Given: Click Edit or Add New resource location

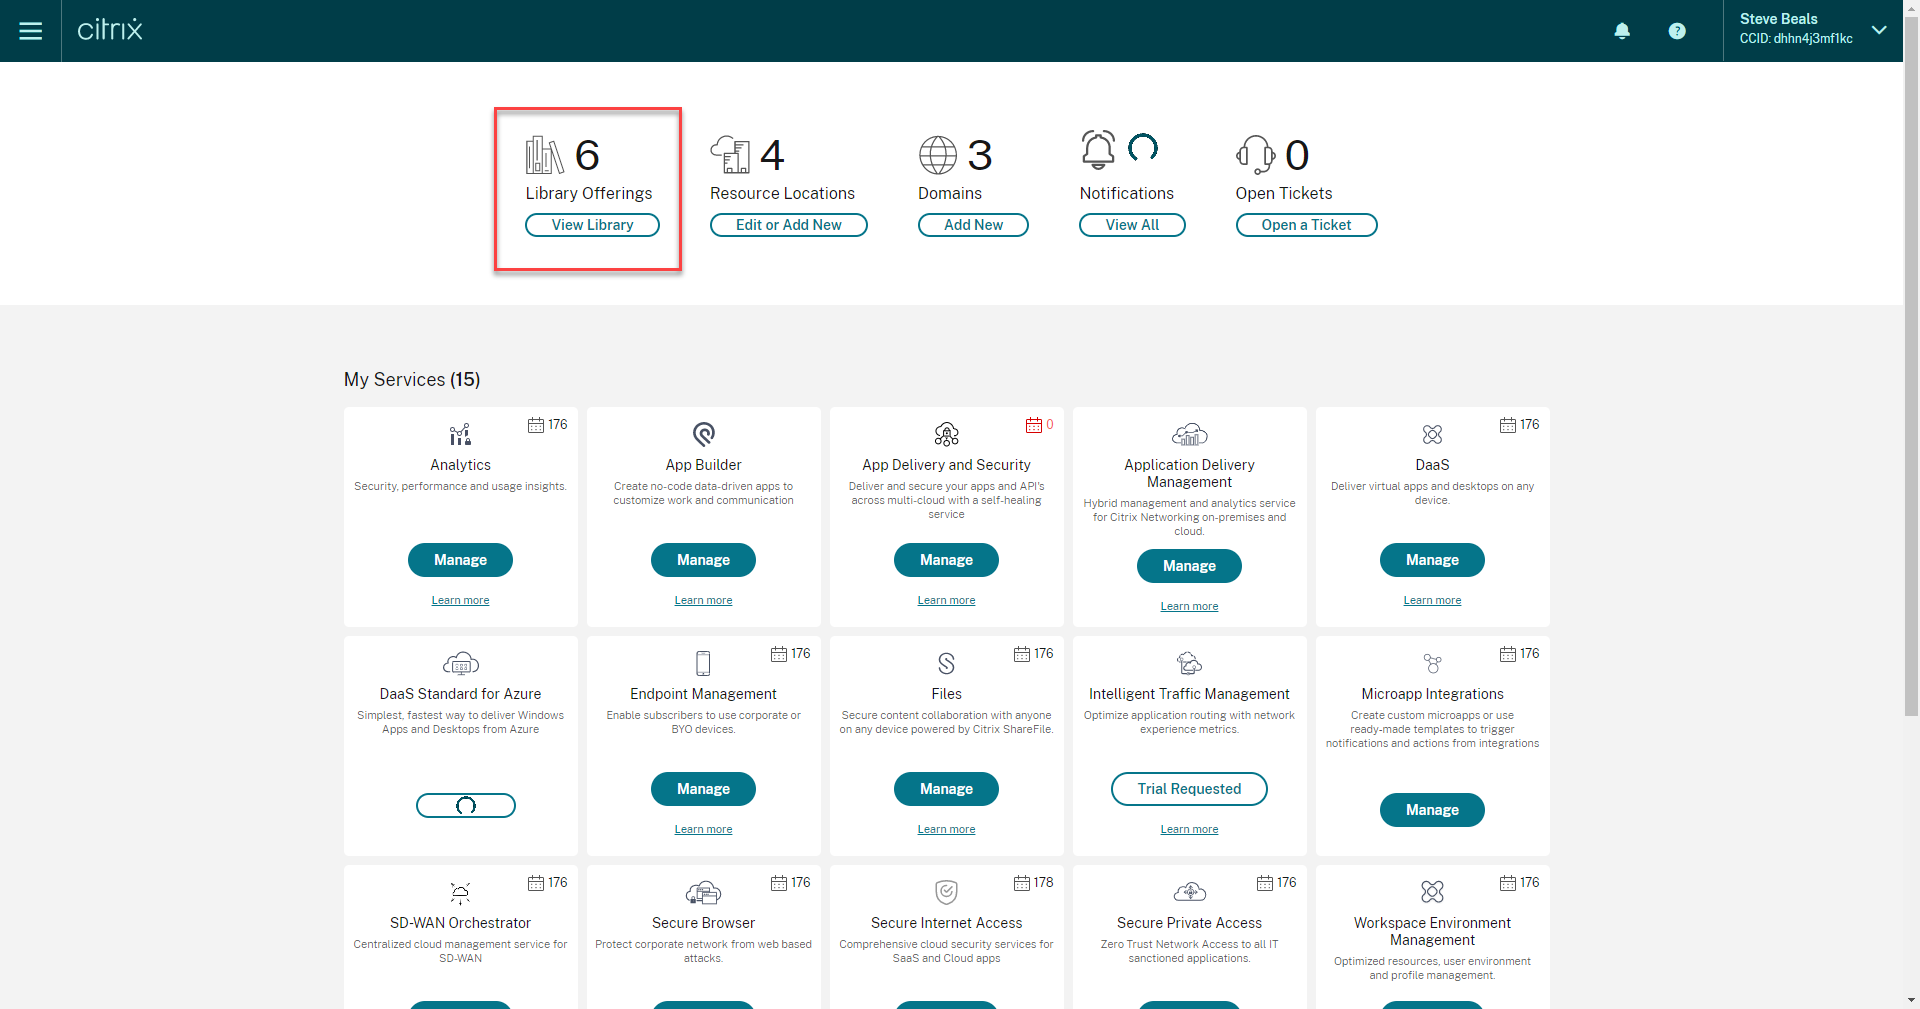Looking at the screenshot, I should click(x=789, y=225).
